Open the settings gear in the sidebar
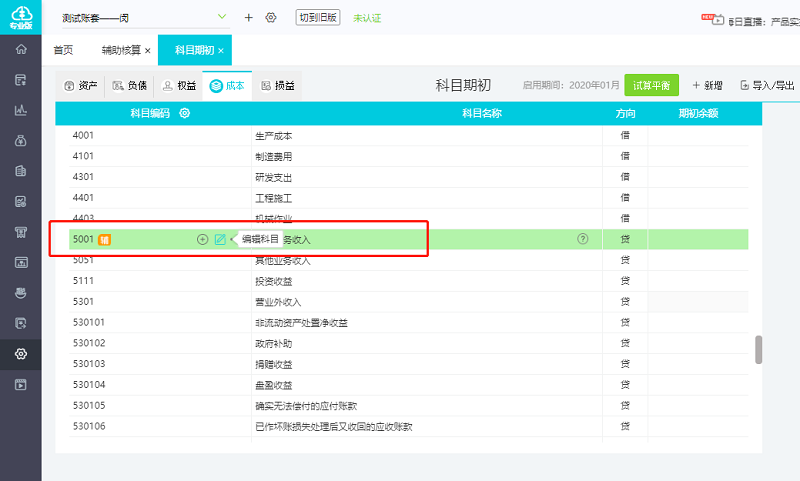This screenshot has width=800, height=481. click(21, 354)
